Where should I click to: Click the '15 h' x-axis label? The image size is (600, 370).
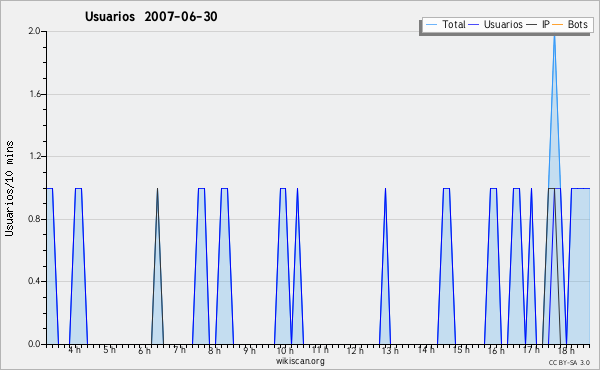click(x=461, y=350)
